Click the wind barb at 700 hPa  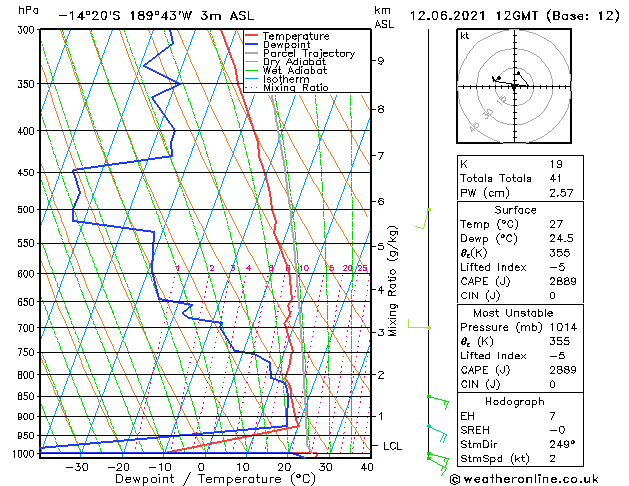click(420, 324)
